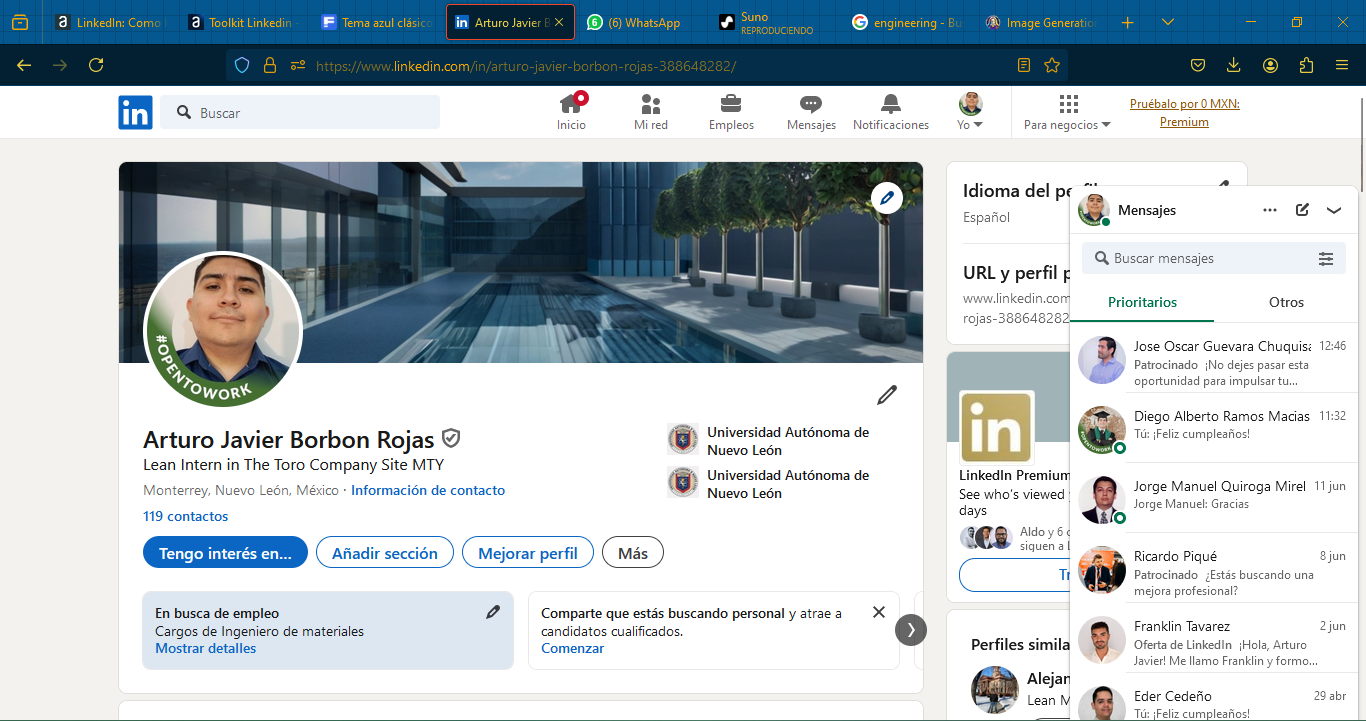Select the Prioritarios messages tab
The width and height of the screenshot is (1366, 721).
[x=1142, y=302]
